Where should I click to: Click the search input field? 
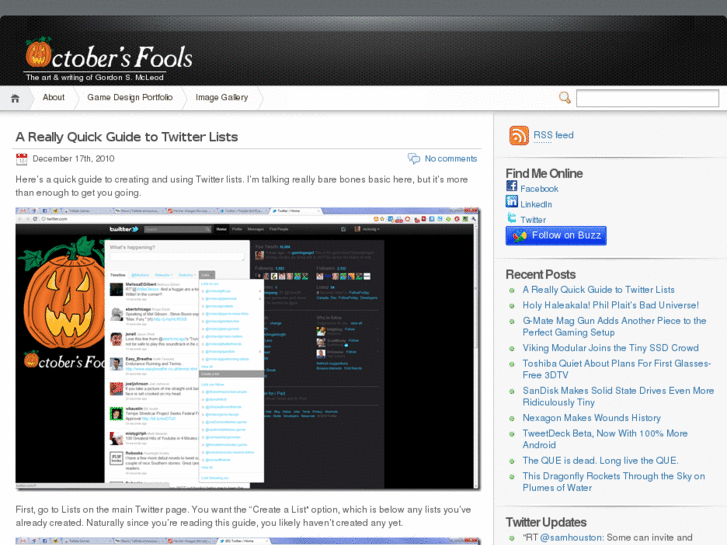(x=647, y=98)
